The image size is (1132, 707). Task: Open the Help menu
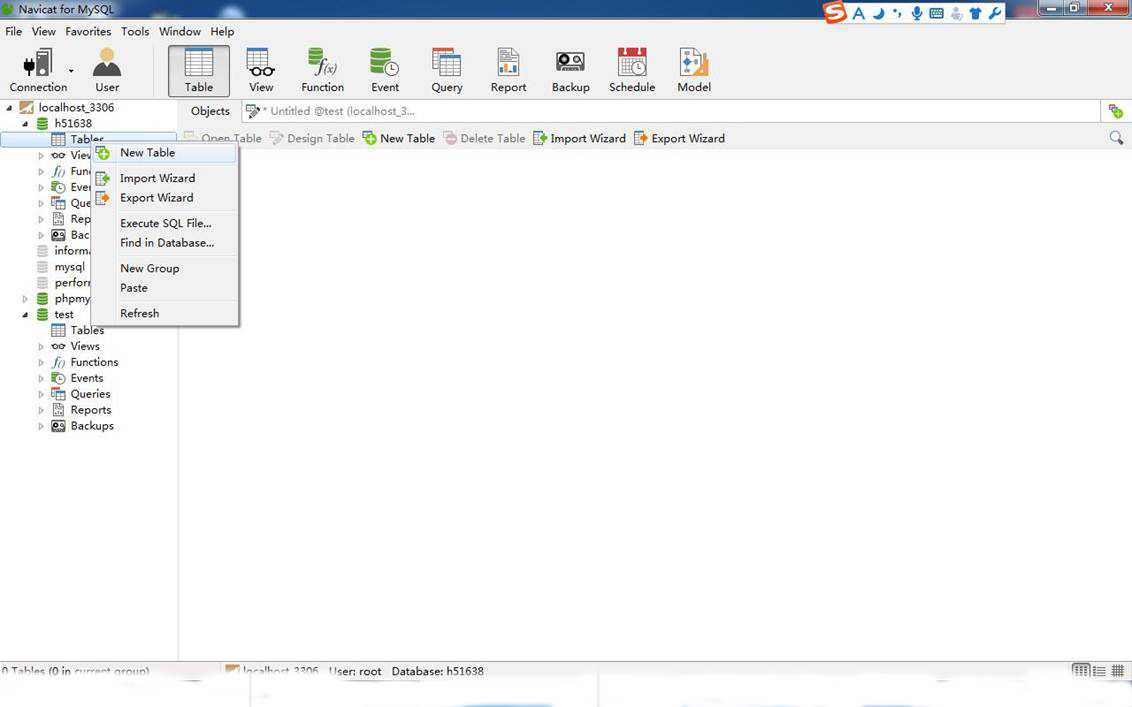[x=222, y=31]
